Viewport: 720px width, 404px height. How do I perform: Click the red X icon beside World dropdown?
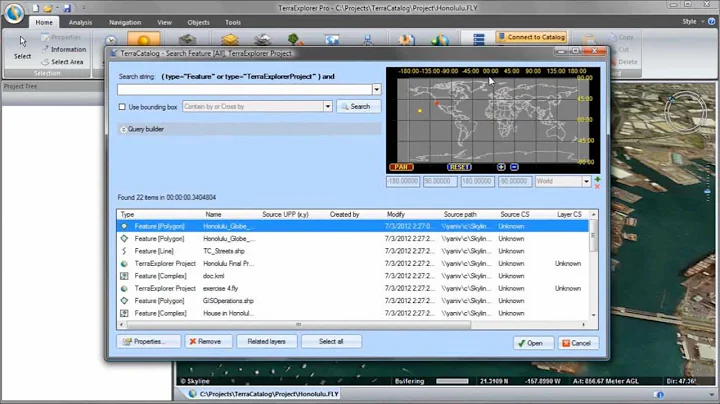[597, 186]
